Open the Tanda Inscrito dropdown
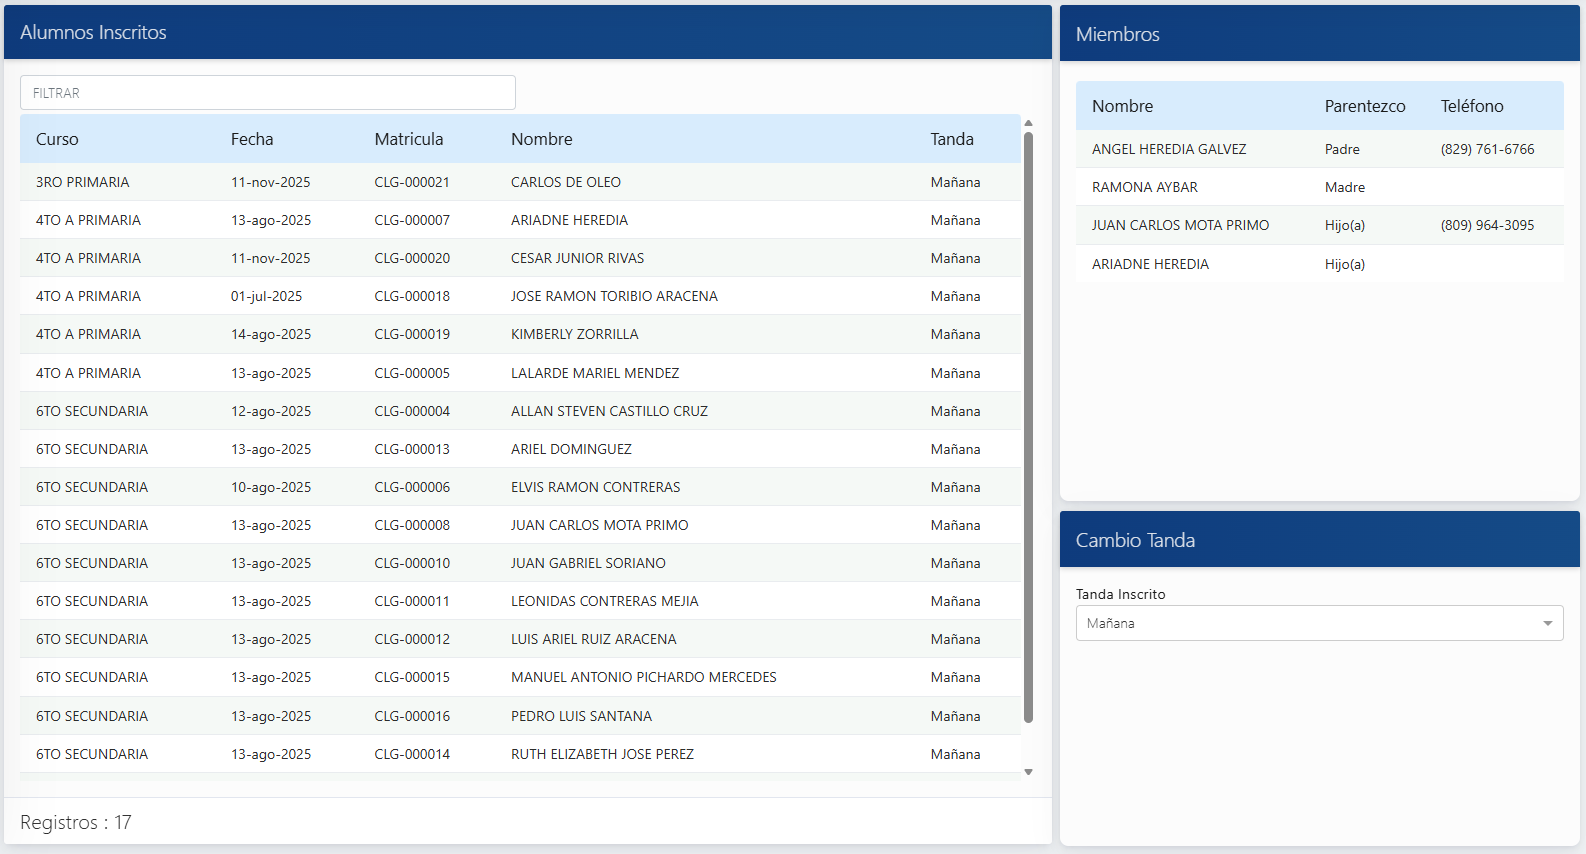1586x854 pixels. (x=1318, y=623)
